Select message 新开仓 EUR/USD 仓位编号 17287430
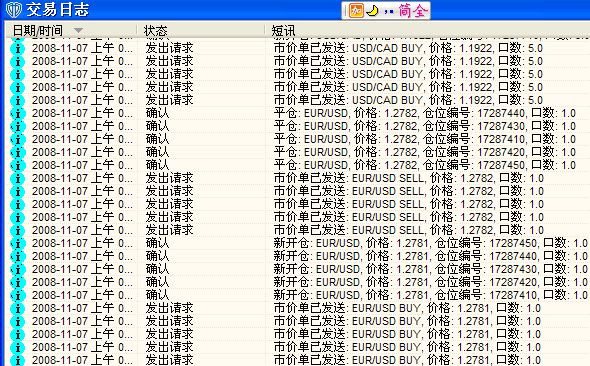590x366 pixels. (431, 269)
